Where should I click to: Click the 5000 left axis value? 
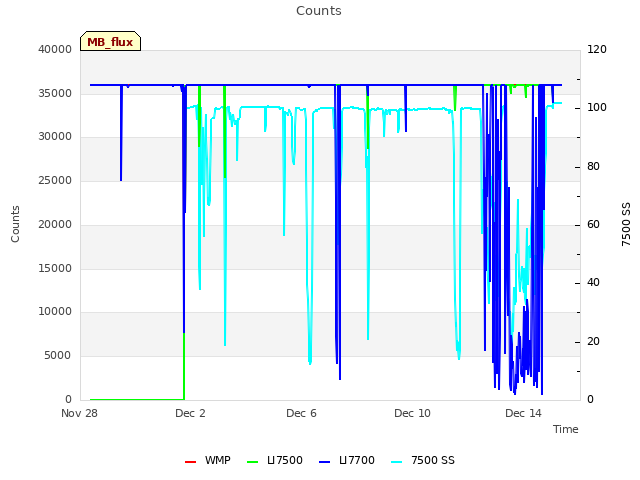click(58, 356)
